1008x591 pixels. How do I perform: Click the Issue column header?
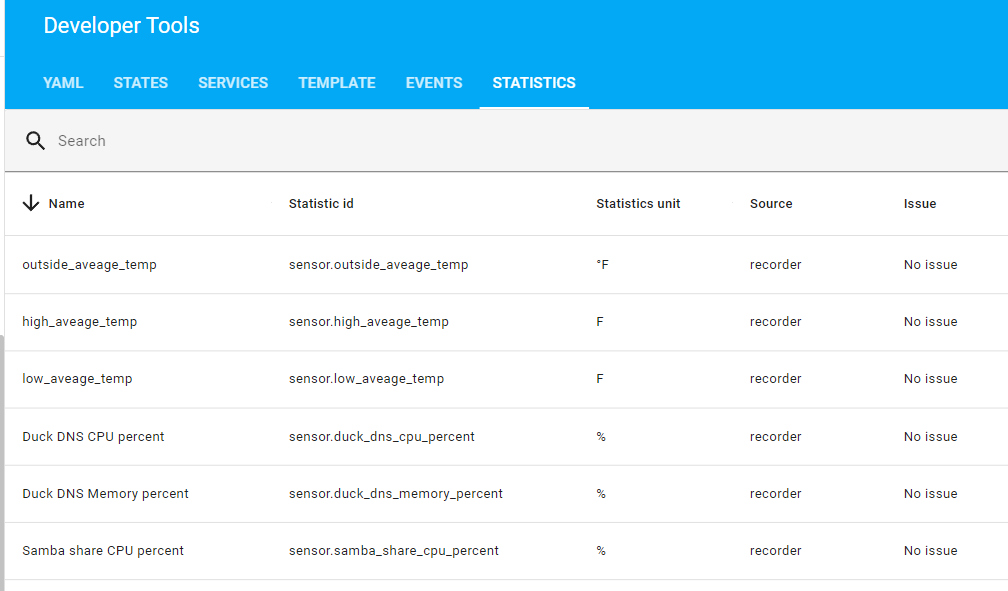pos(920,203)
